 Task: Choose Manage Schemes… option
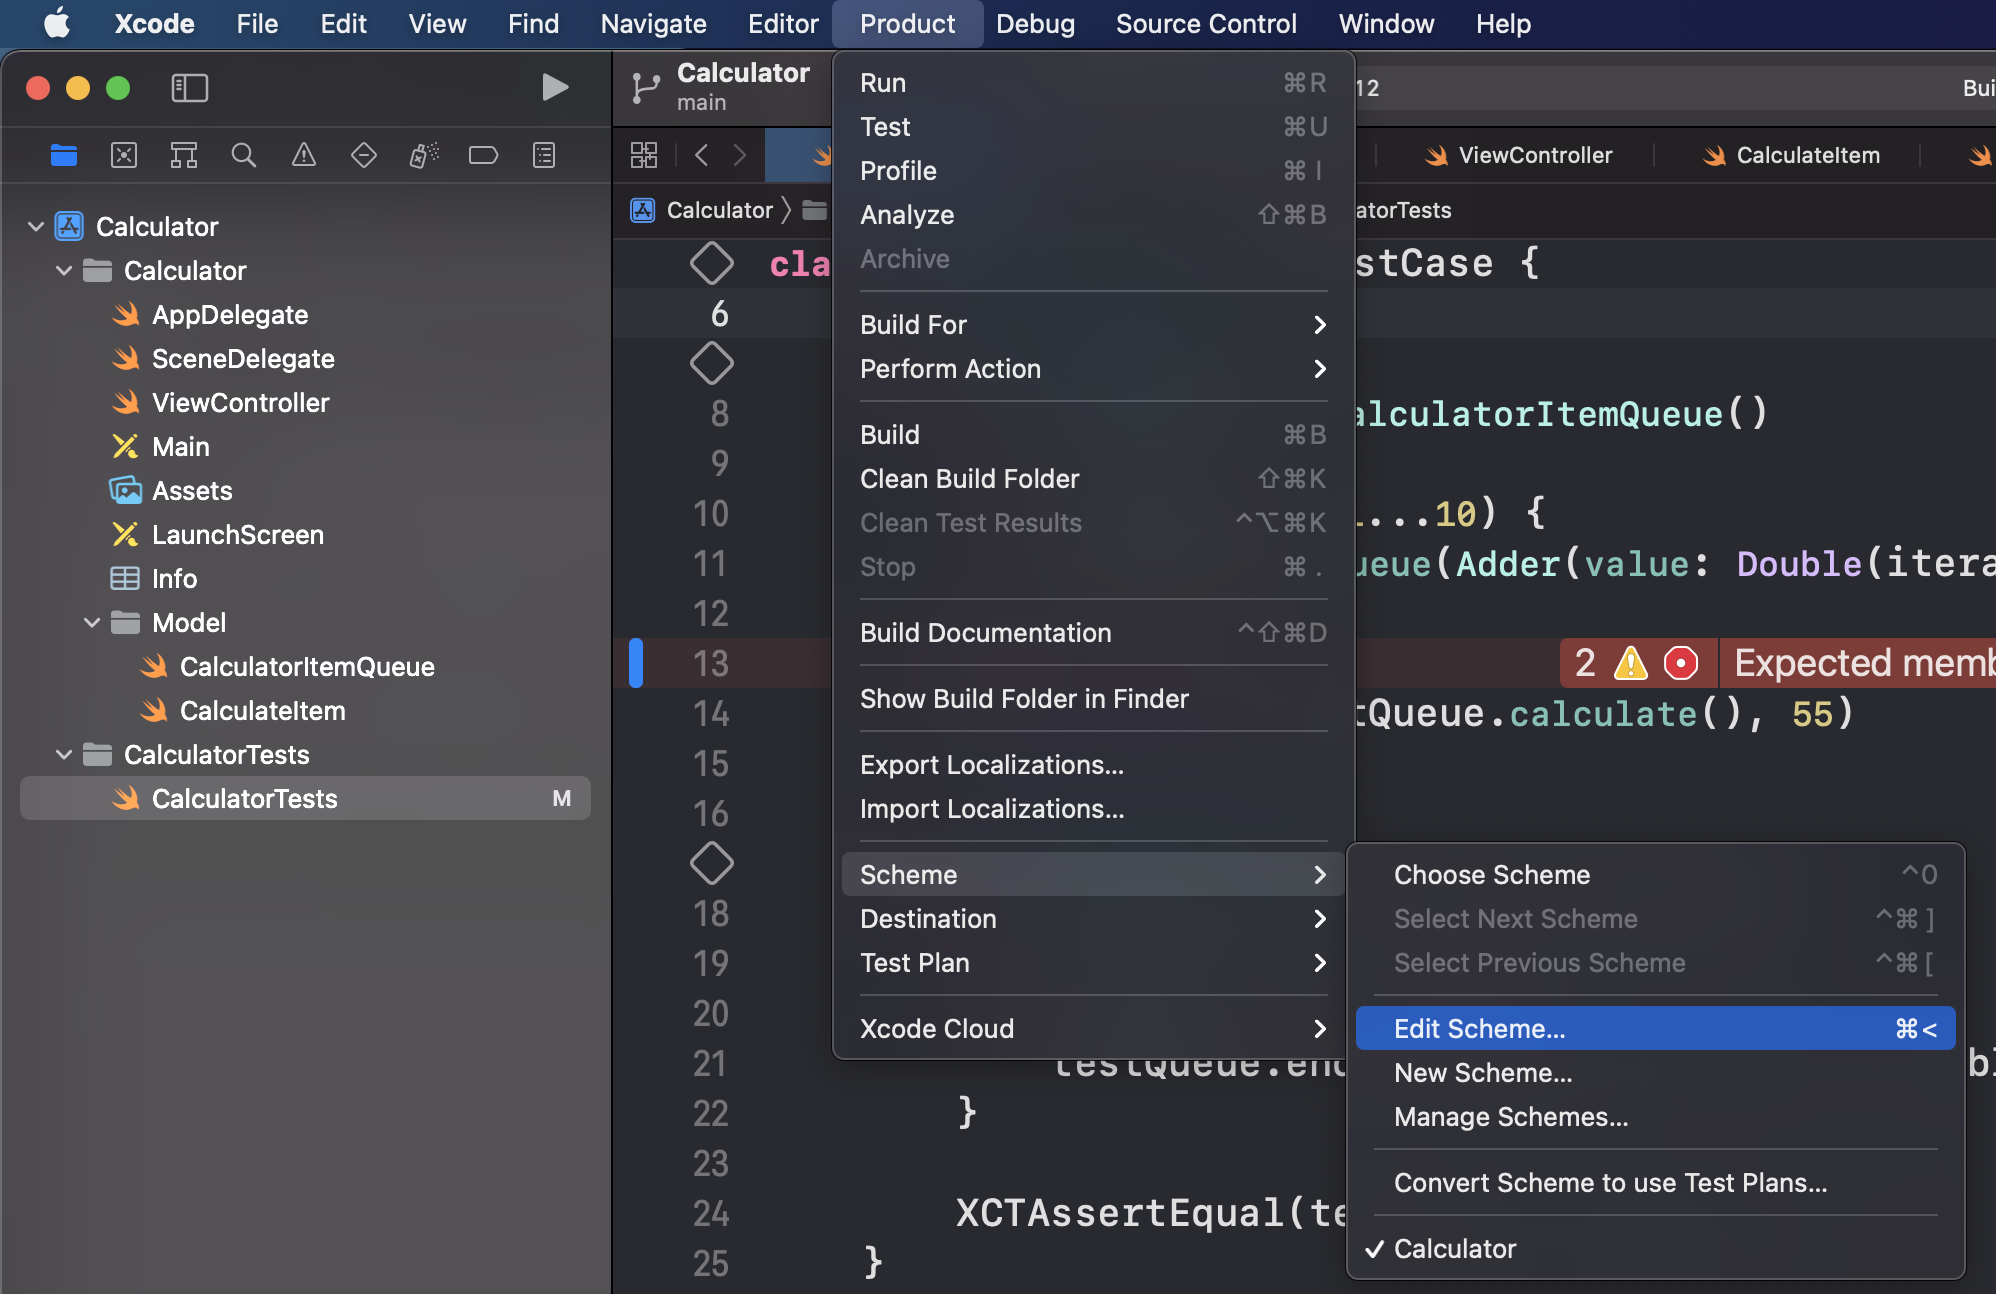click(x=1655, y=1117)
